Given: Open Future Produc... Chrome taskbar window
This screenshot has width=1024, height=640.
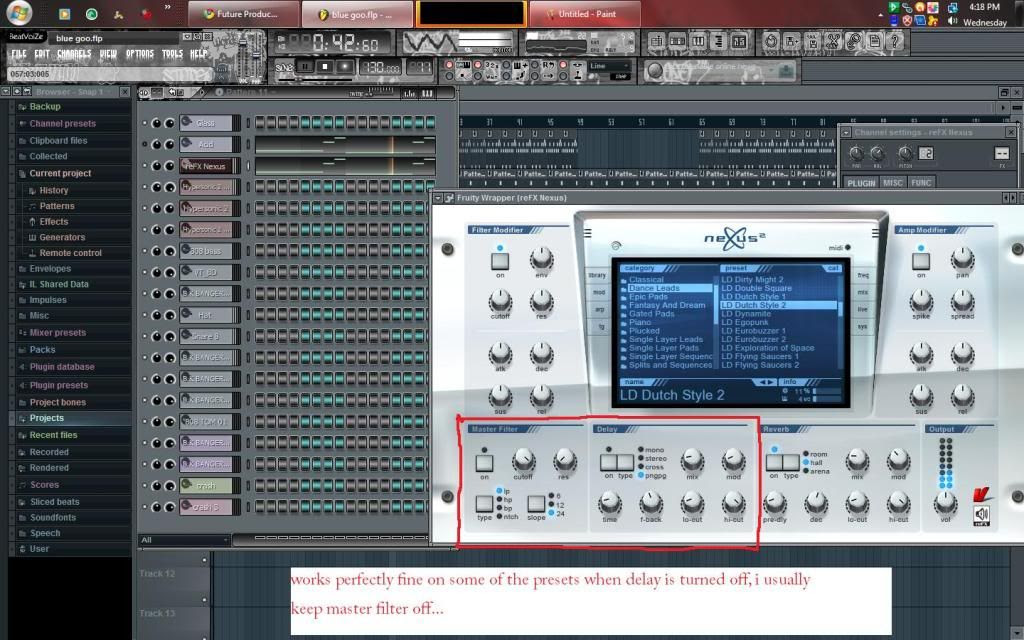Looking at the screenshot, I should coord(244,14).
